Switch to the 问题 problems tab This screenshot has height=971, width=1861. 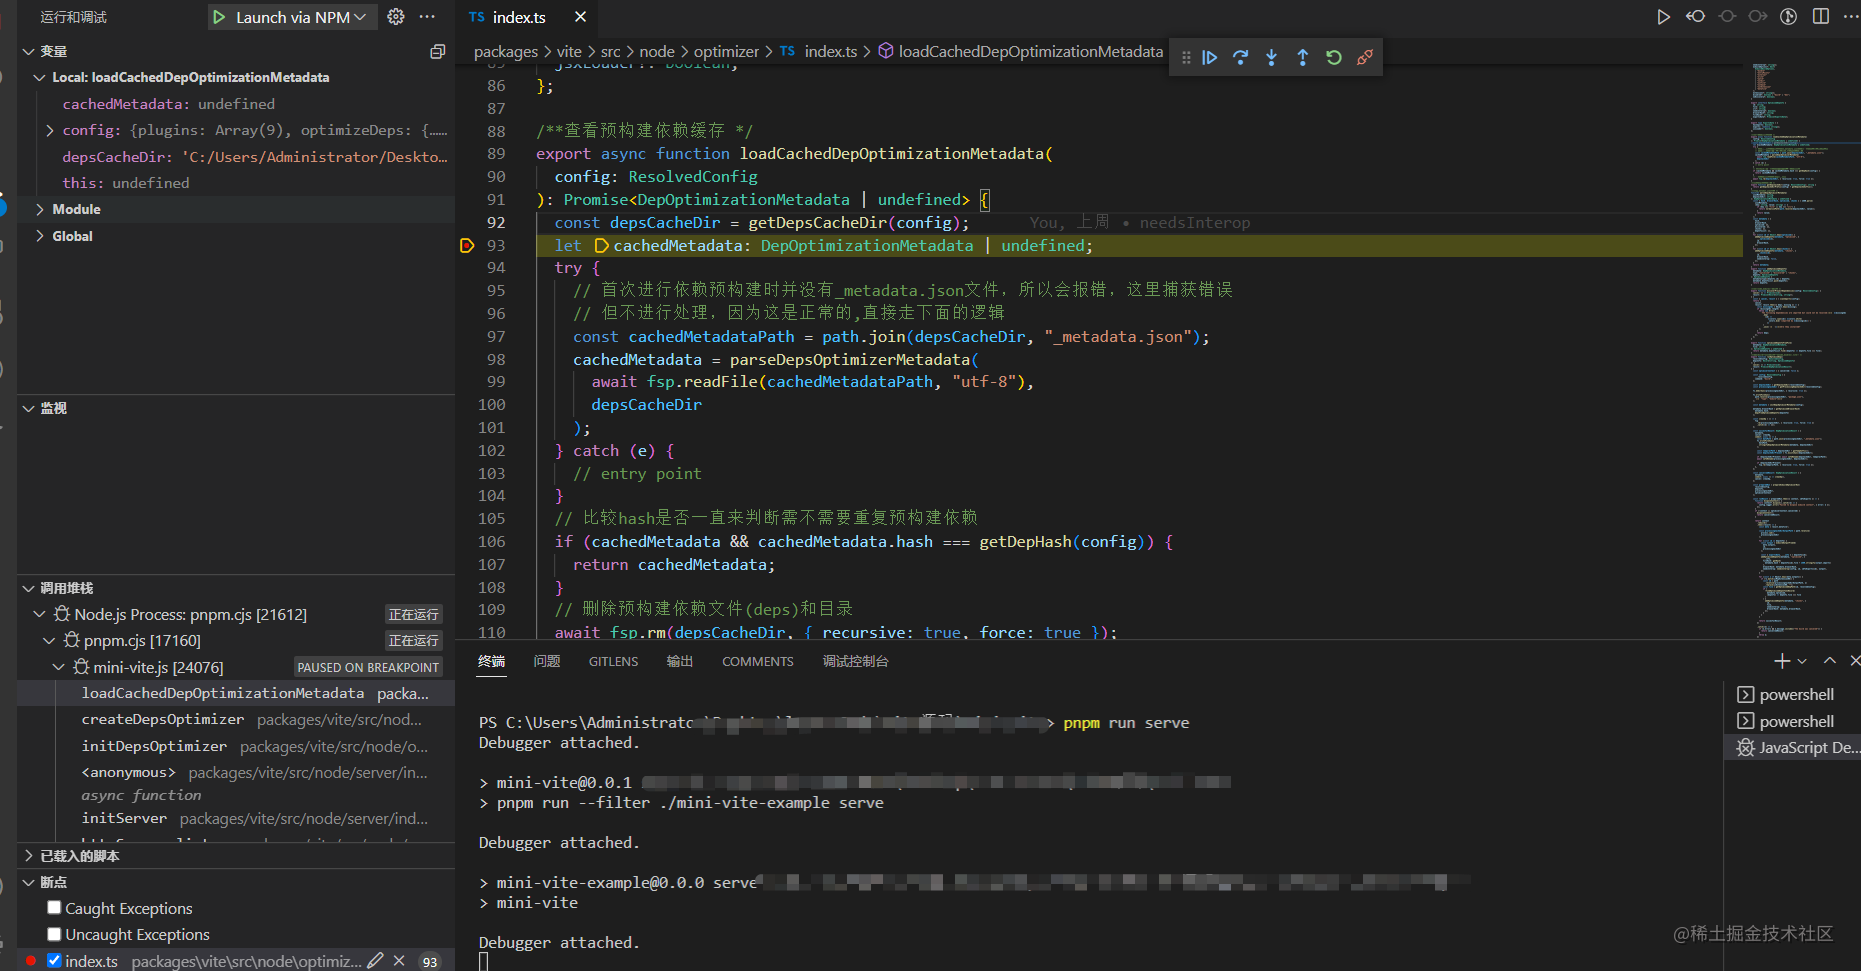[547, 661]
